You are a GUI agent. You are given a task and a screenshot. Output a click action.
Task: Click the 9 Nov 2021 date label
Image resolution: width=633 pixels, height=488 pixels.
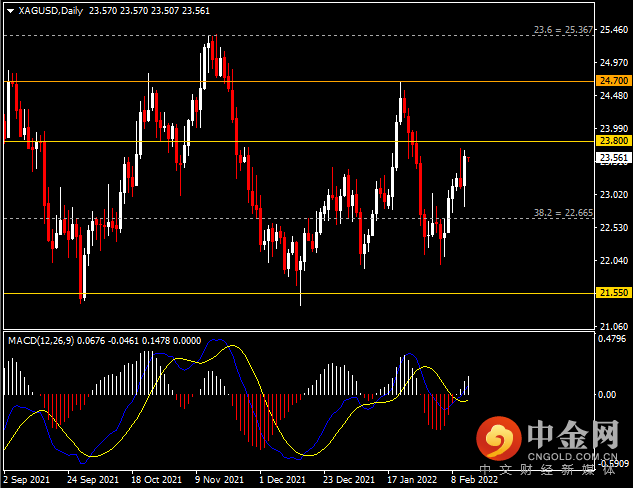(x=219, y=480)
